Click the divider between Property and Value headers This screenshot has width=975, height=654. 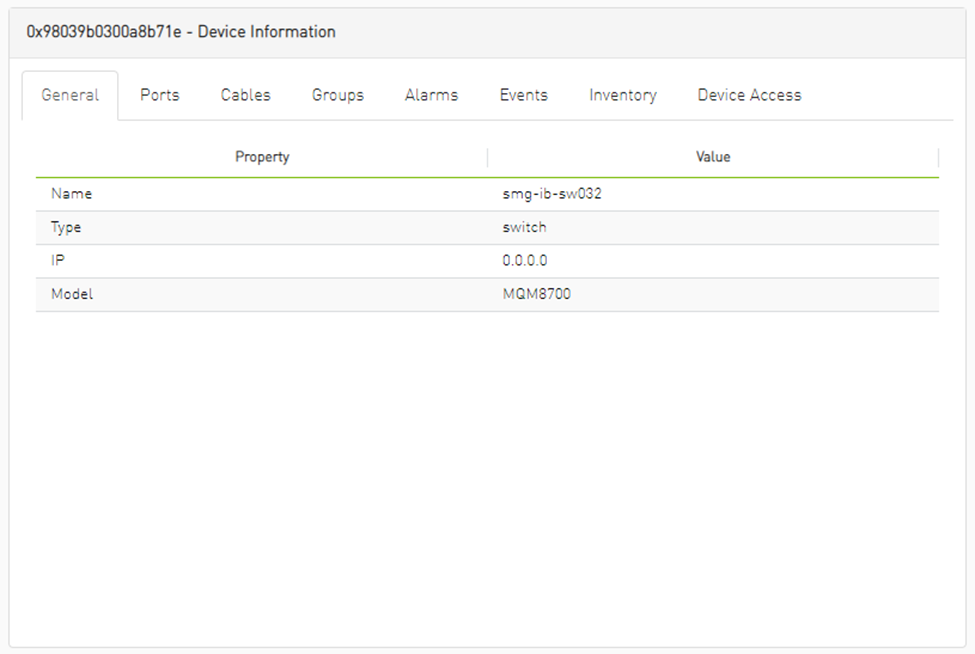click(x=488, y=157)
